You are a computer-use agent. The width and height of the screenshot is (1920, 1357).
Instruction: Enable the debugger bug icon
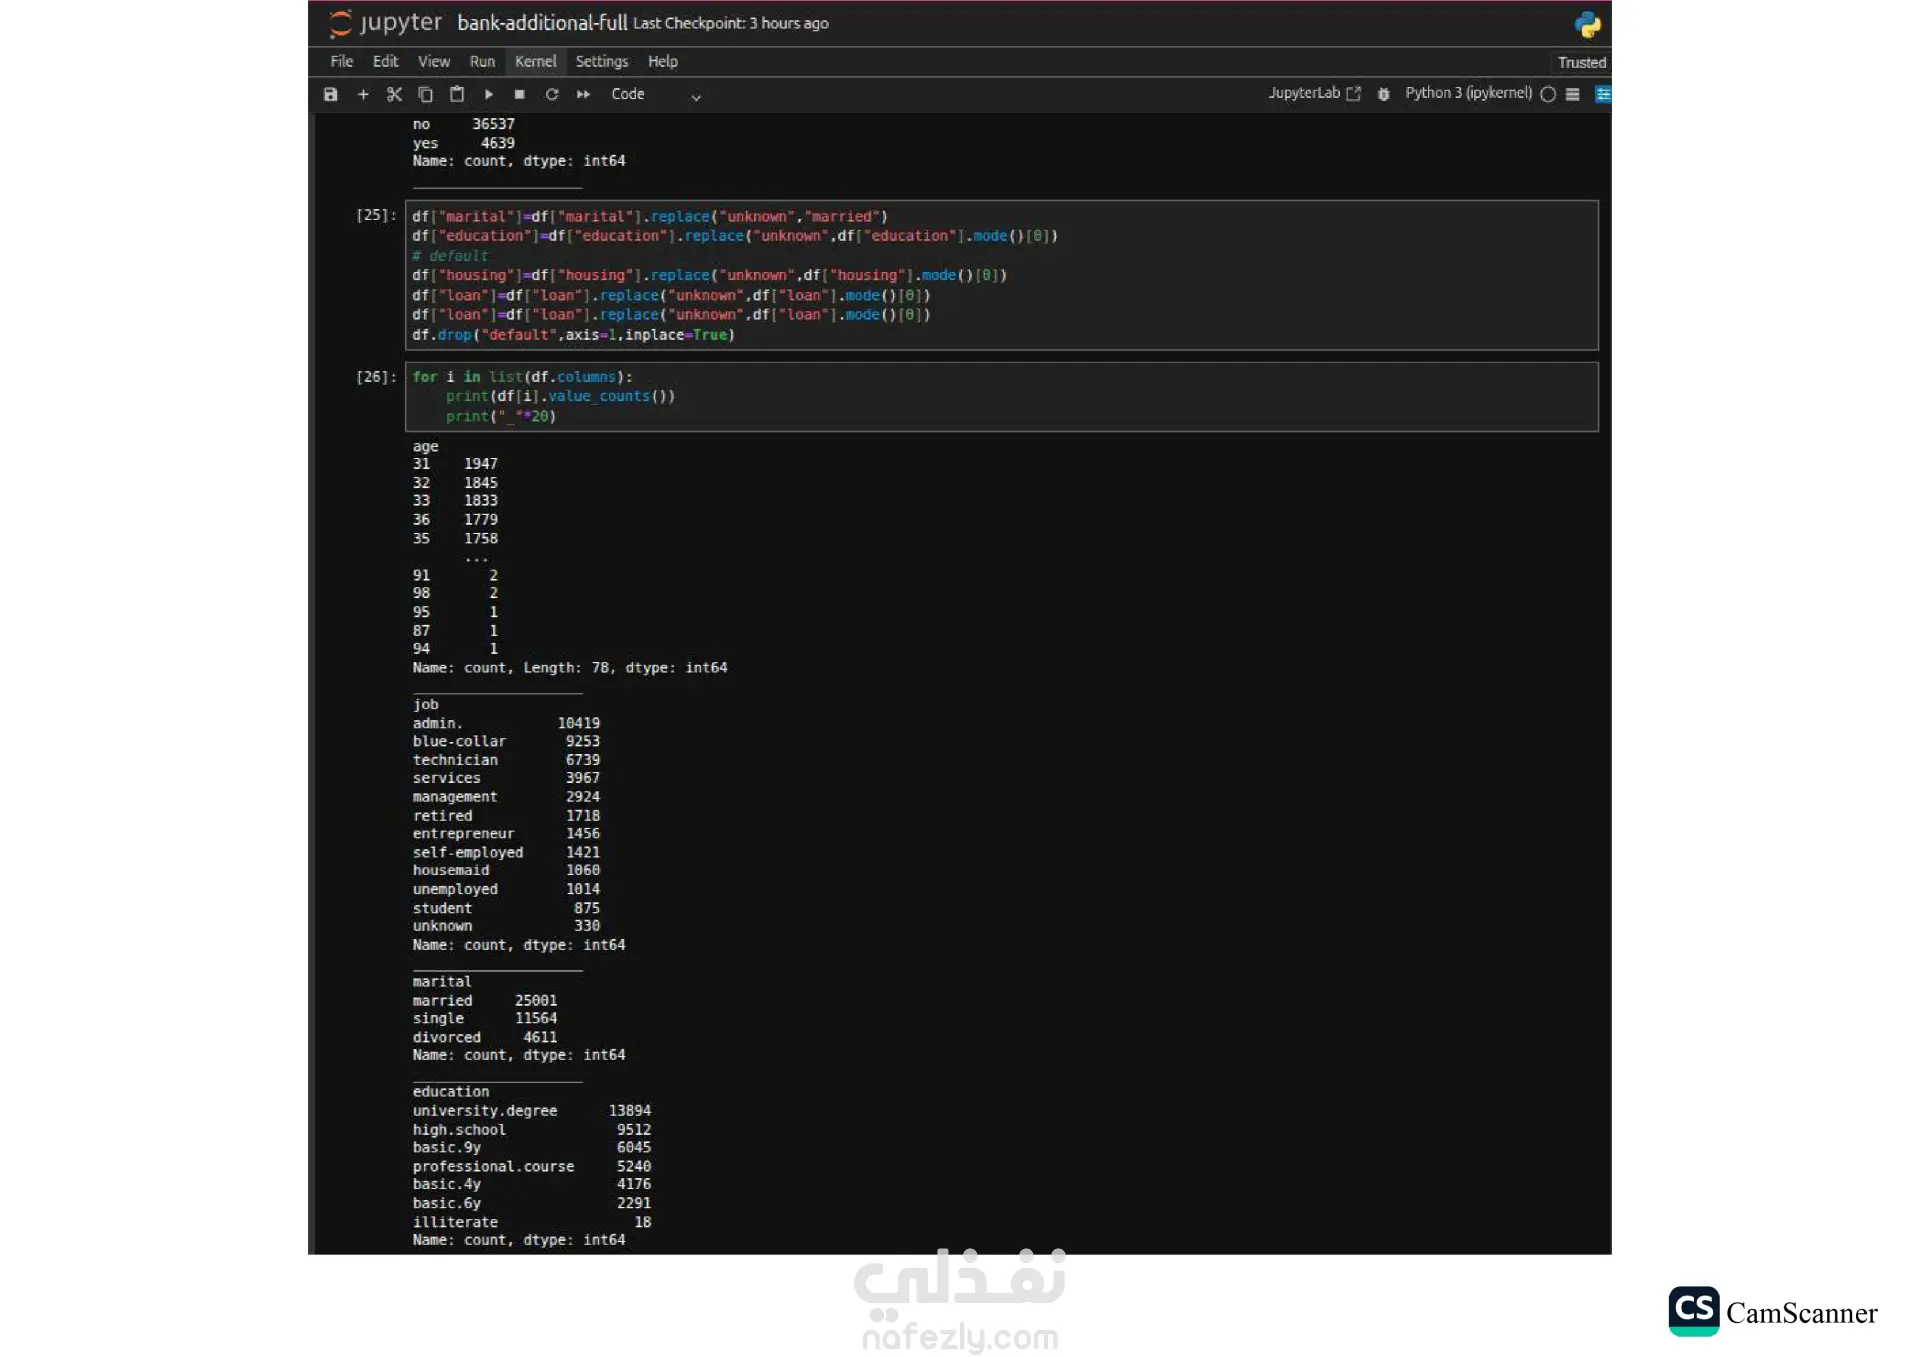point(1383,94)
